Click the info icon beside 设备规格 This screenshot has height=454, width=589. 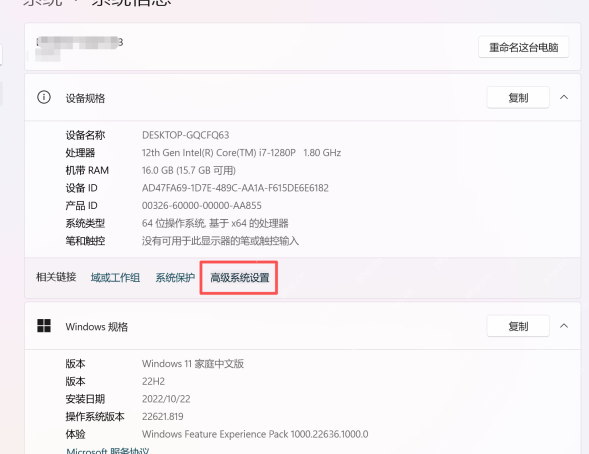click(44, 97)
